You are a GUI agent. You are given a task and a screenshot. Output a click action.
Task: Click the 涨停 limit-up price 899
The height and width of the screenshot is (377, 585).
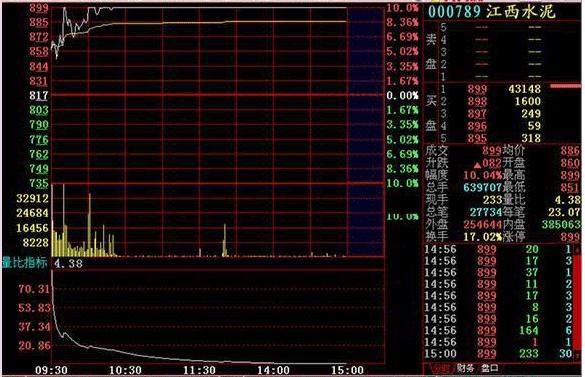569,237
